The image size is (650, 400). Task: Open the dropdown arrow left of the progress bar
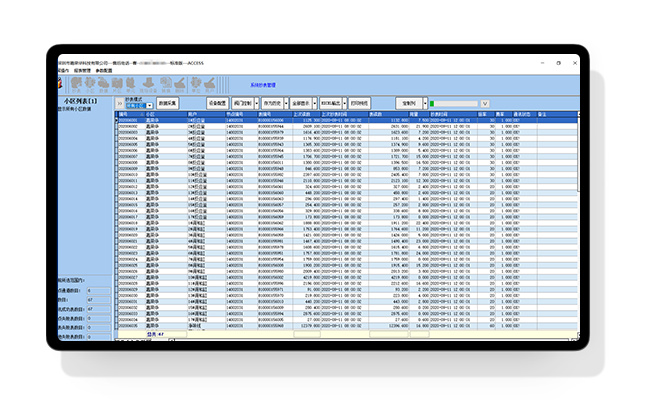(425, 103)
